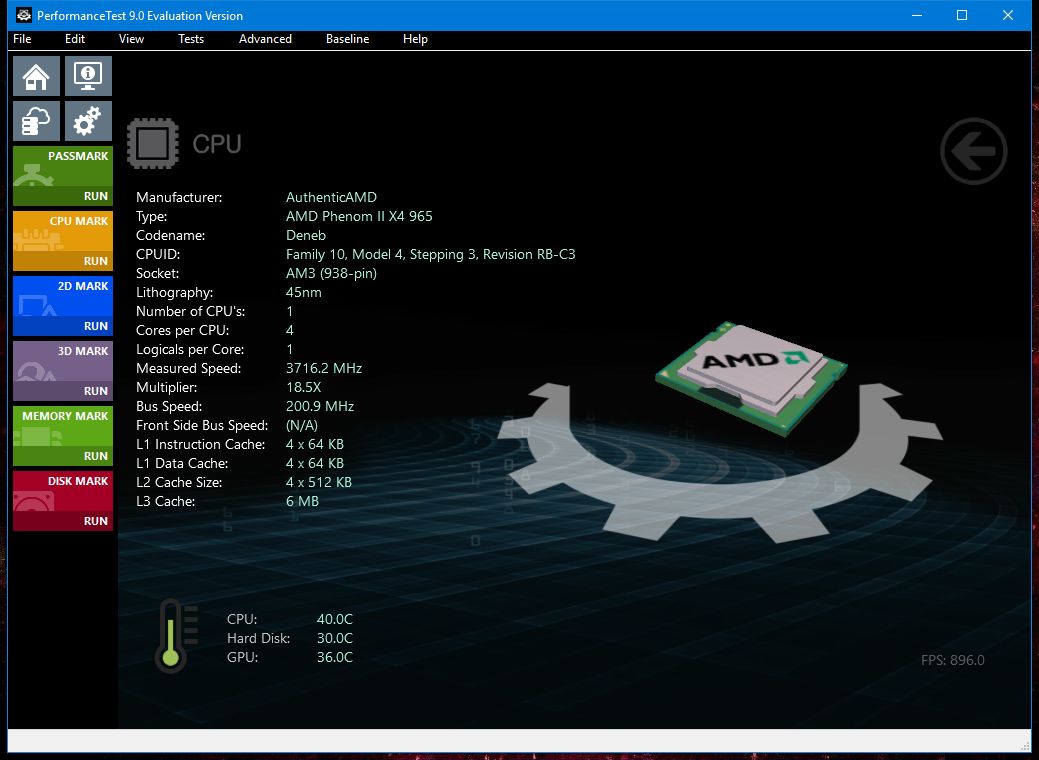Click the large 'CPU' heading text
Image resolution: width=1039 pixels, height=760 pixels.
point(217,144)
